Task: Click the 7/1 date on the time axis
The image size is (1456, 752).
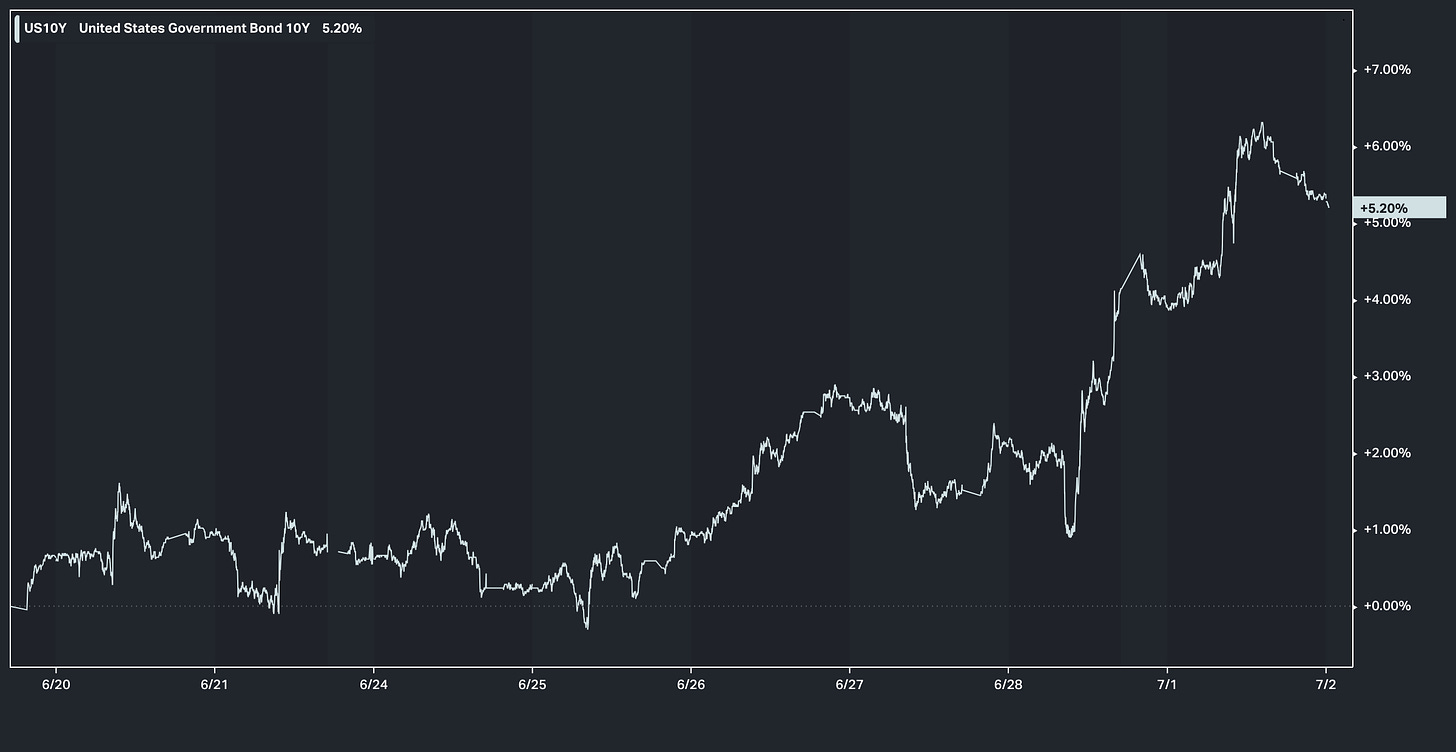Action: click(1166, 685)
